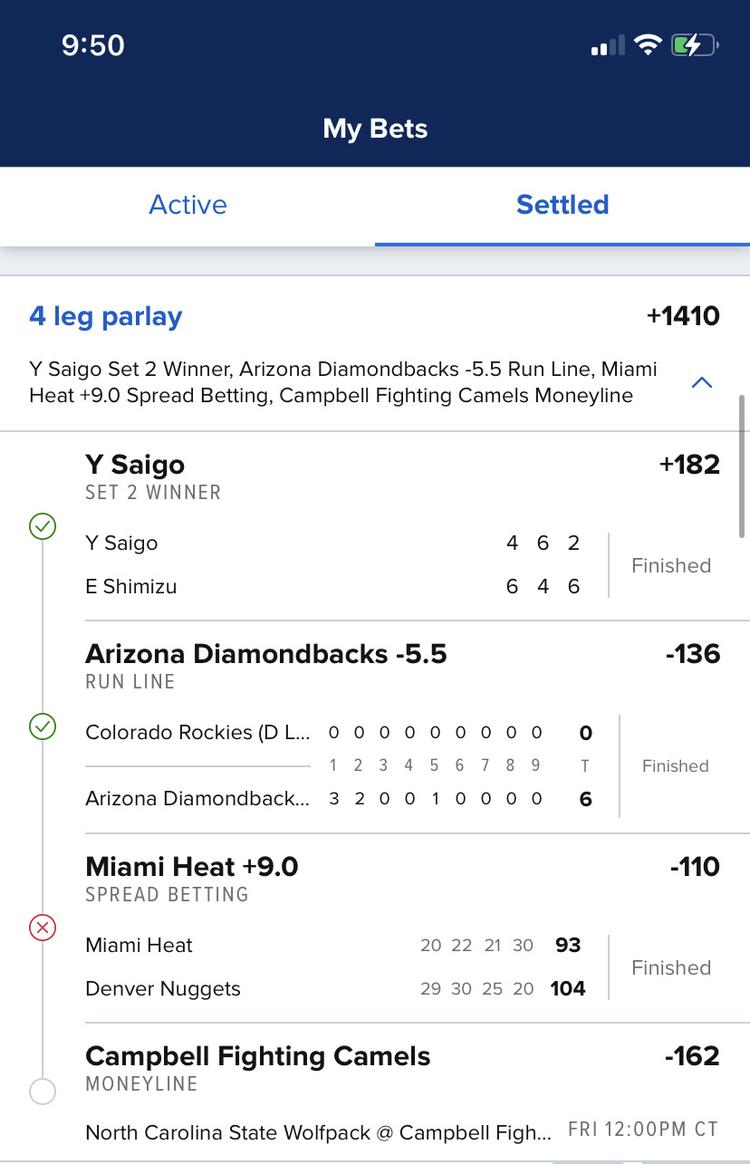Tap the Wi-Fi status icon
Viewport: 750px width, 1164px height.
648,45
